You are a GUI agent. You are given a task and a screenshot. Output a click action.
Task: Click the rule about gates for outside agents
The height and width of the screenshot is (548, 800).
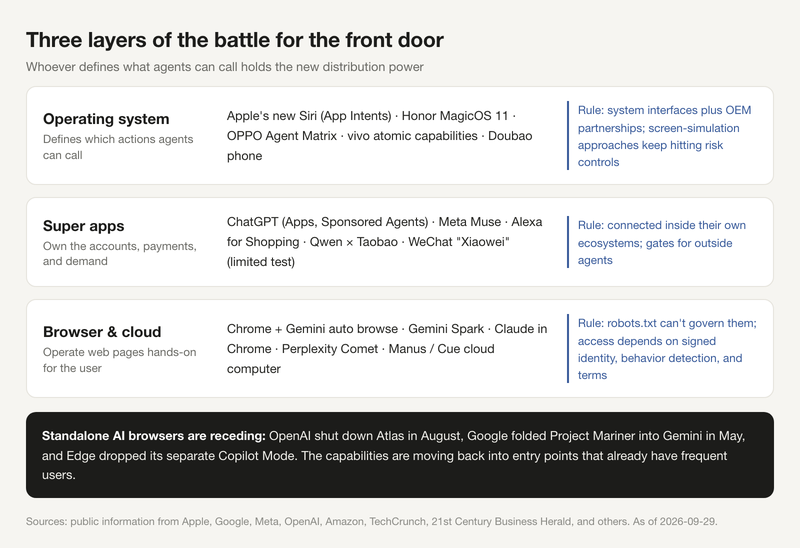[662, 242]
